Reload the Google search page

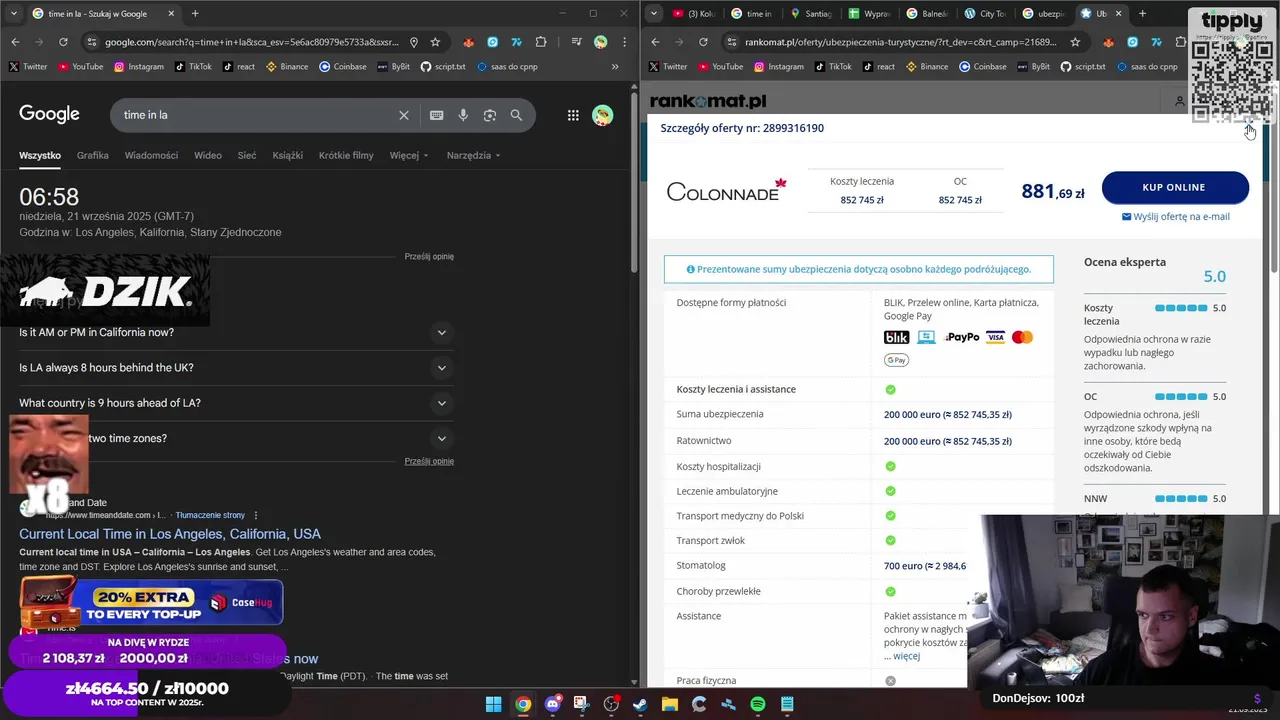coord(63,42)
